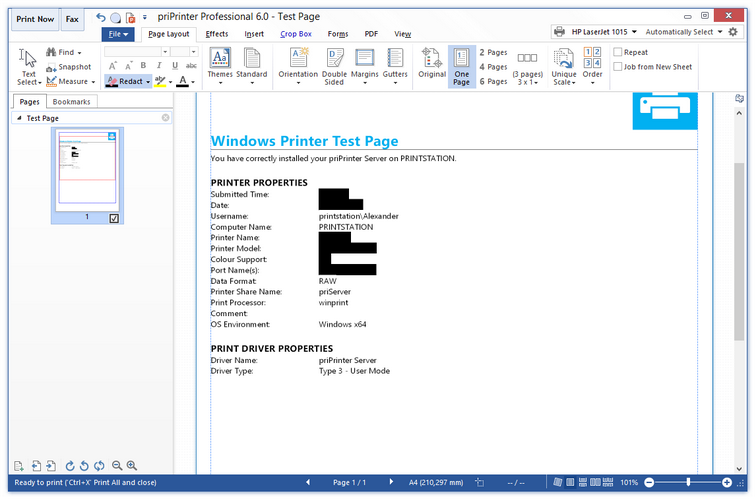Select the 2 Pages layout
The width and height of the screenshot is (755, 499).
[493, 52]
